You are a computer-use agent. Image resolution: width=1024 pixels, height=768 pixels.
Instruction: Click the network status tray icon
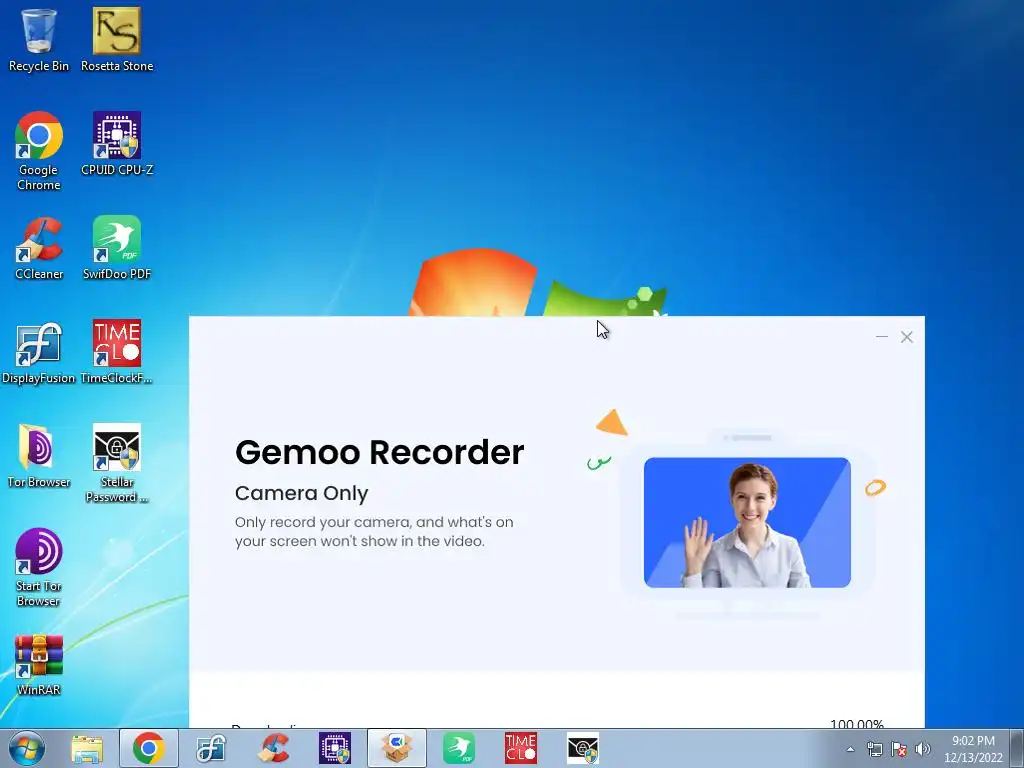(874, 749)
